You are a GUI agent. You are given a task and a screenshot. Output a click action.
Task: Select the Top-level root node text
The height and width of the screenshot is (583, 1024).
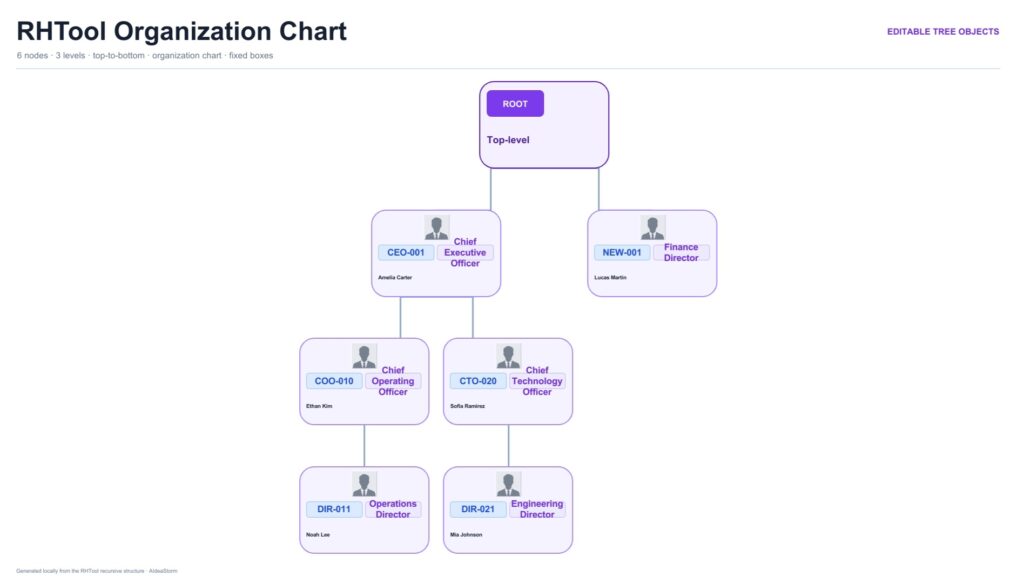pyautogui.click(x=508, y=140)
